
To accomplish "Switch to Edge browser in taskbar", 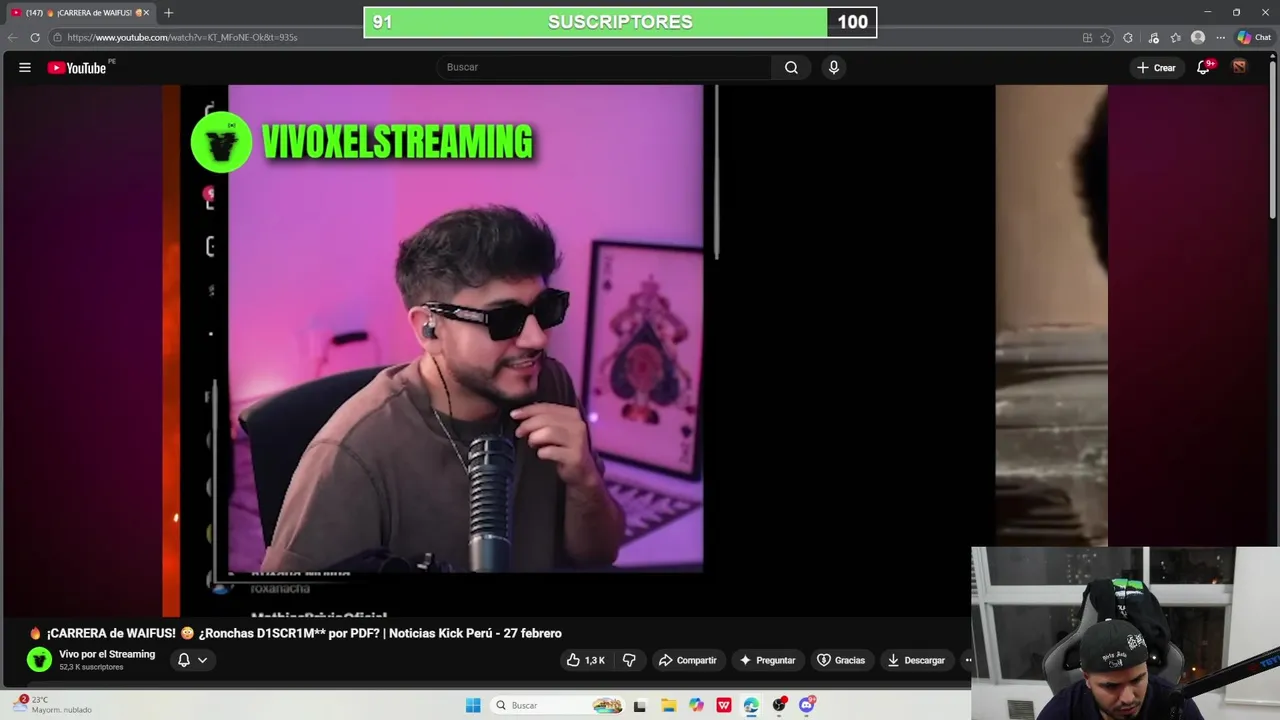I will coord(752,705).
